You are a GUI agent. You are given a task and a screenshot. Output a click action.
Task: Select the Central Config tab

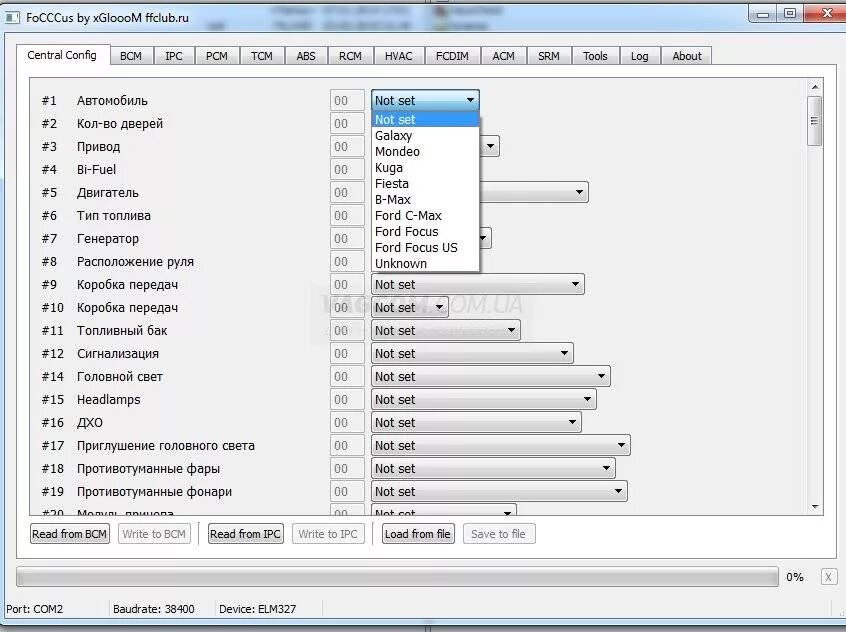62,55
